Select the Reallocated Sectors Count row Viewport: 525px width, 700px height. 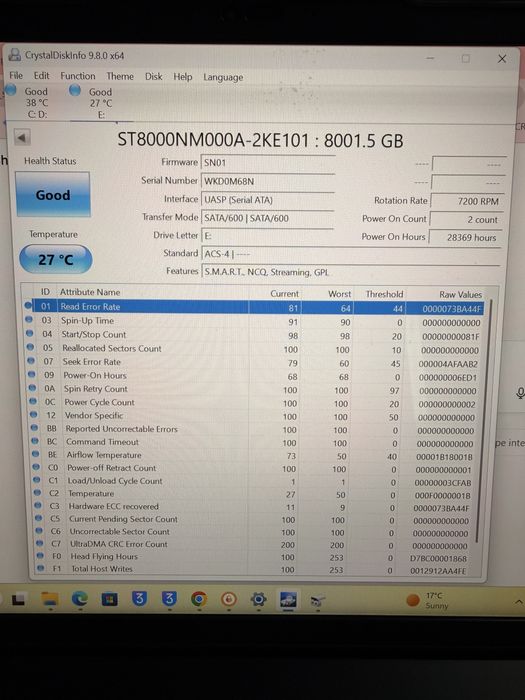[254, 349]
